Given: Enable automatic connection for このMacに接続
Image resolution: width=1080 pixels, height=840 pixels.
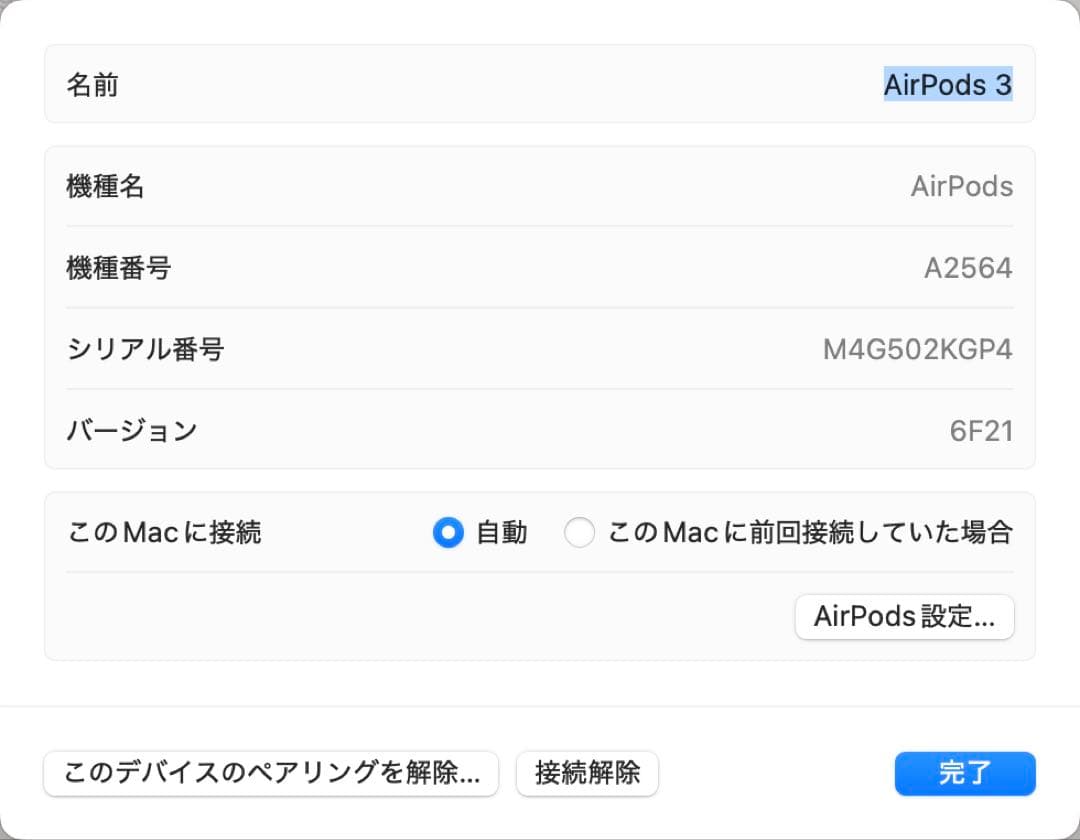Looking at the screenshot, I should (x=448, y=533).
